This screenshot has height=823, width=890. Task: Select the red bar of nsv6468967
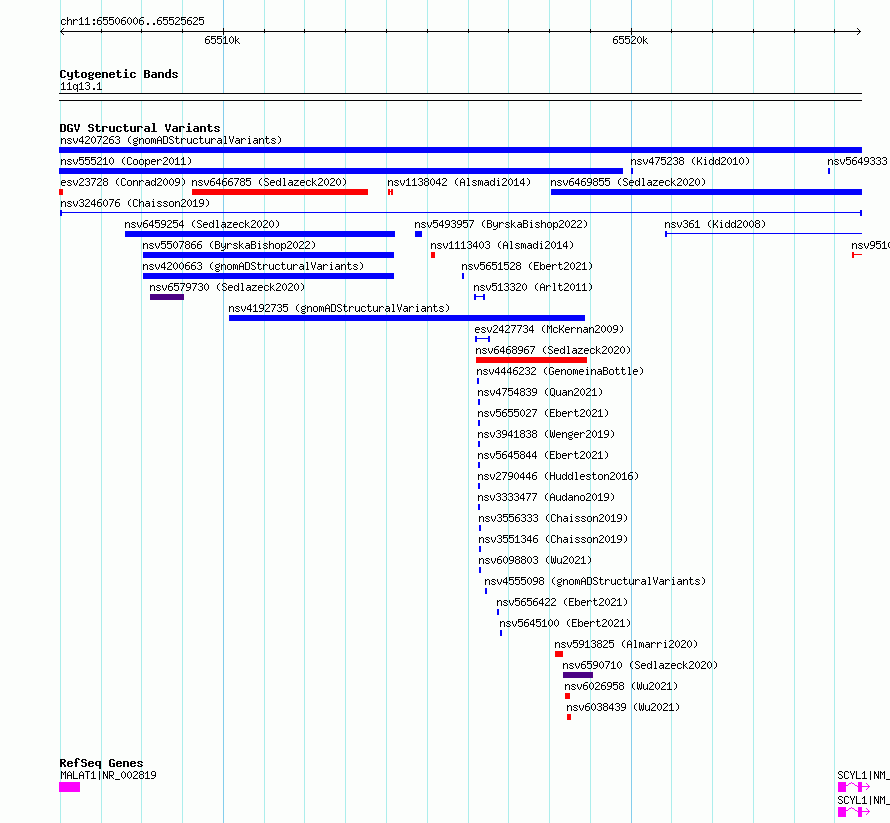point(531,360)
